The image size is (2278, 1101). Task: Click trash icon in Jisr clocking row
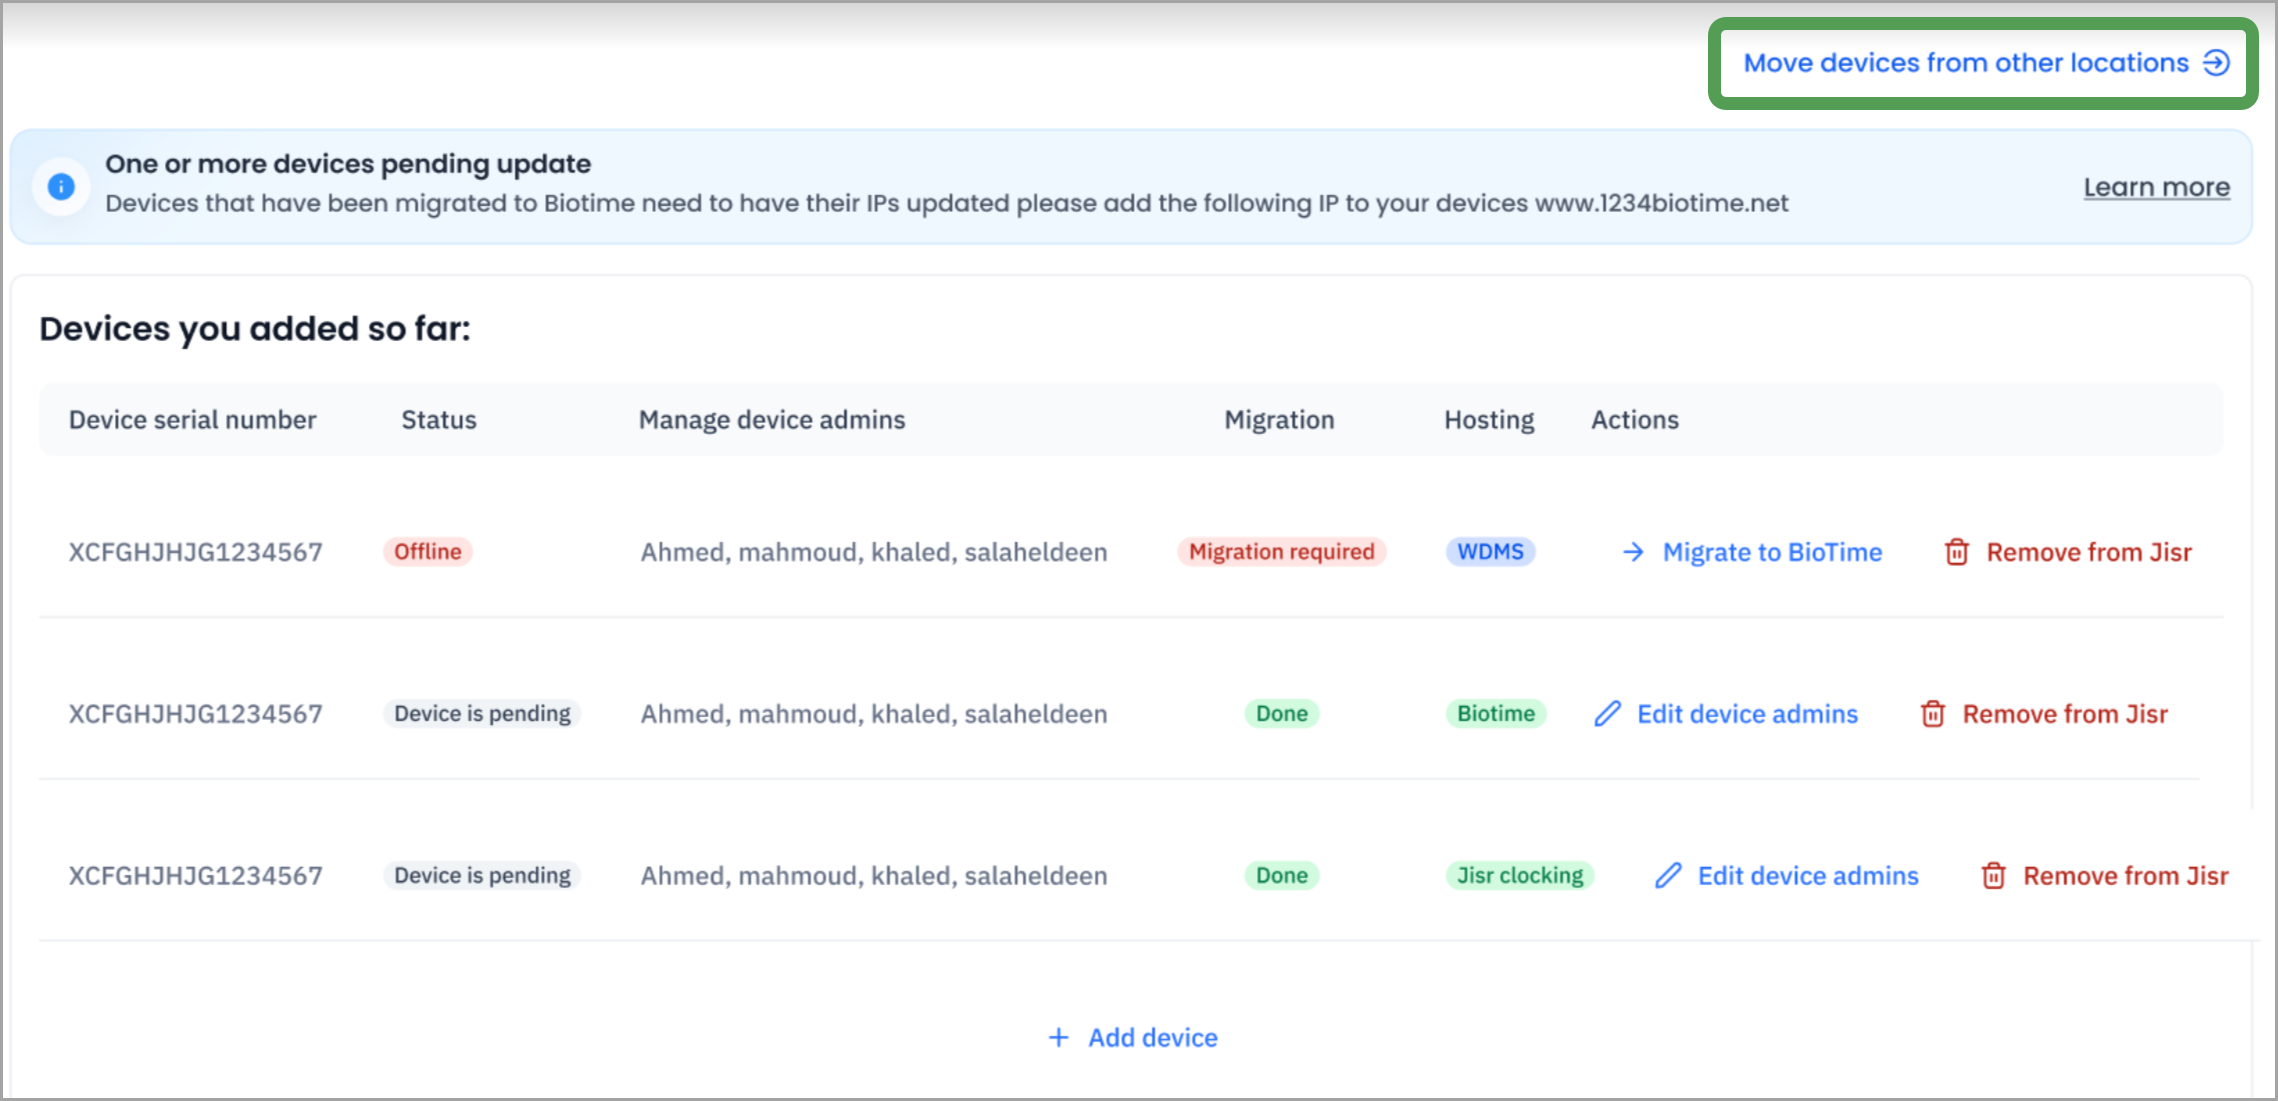(1993, 876)
